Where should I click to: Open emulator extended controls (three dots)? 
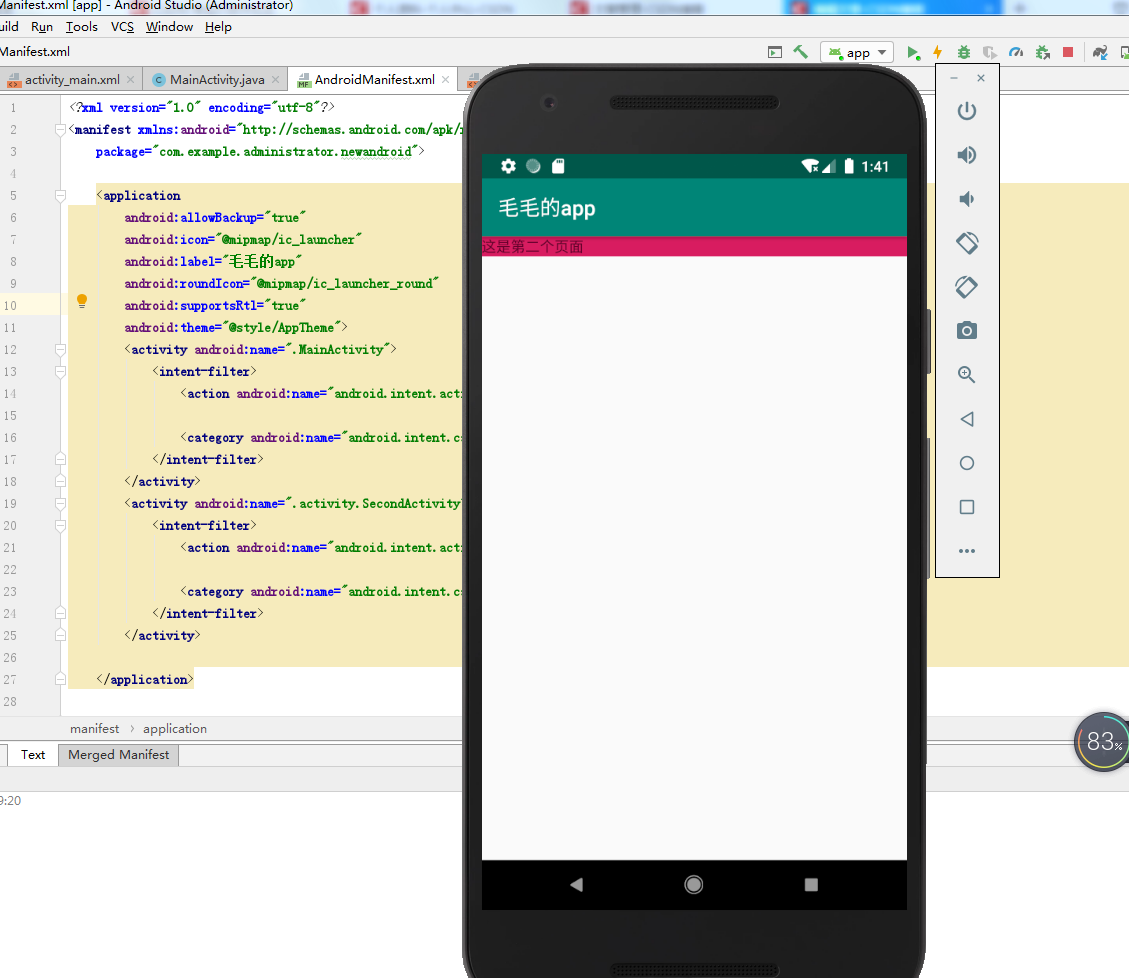pyautogui.click(x=967, y=551)
